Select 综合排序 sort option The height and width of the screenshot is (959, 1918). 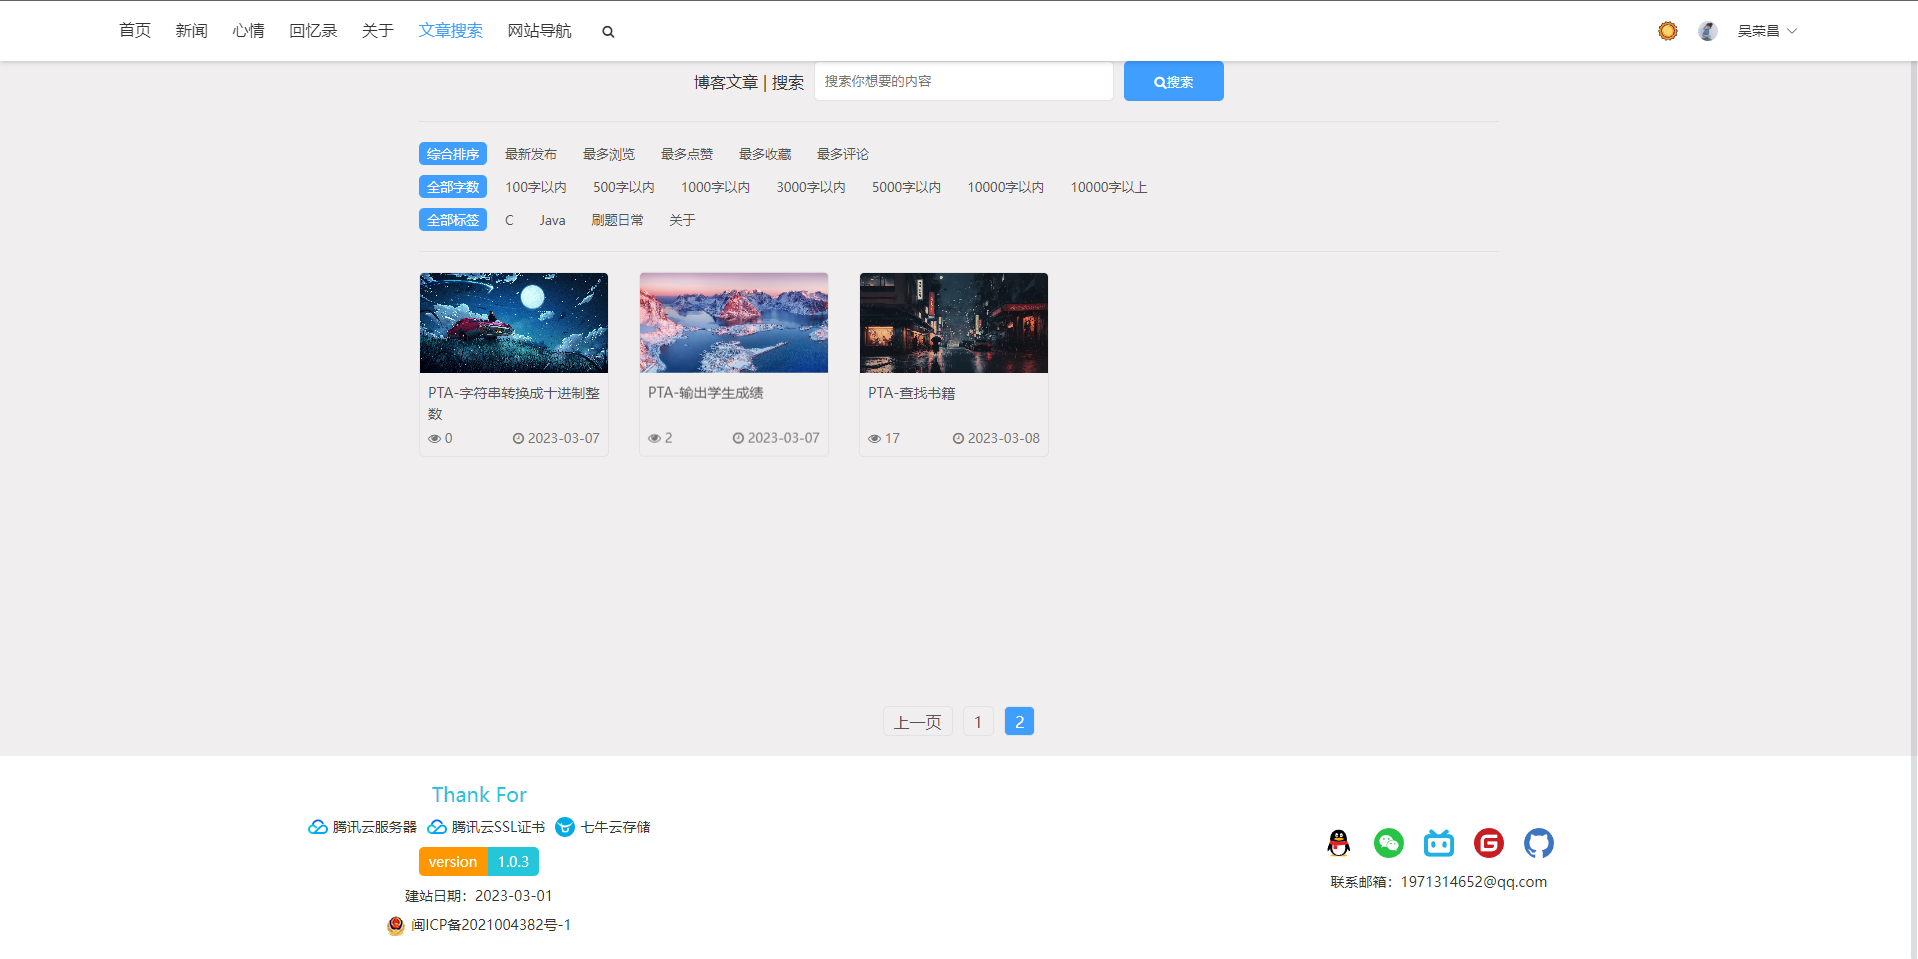click(453, 154)
